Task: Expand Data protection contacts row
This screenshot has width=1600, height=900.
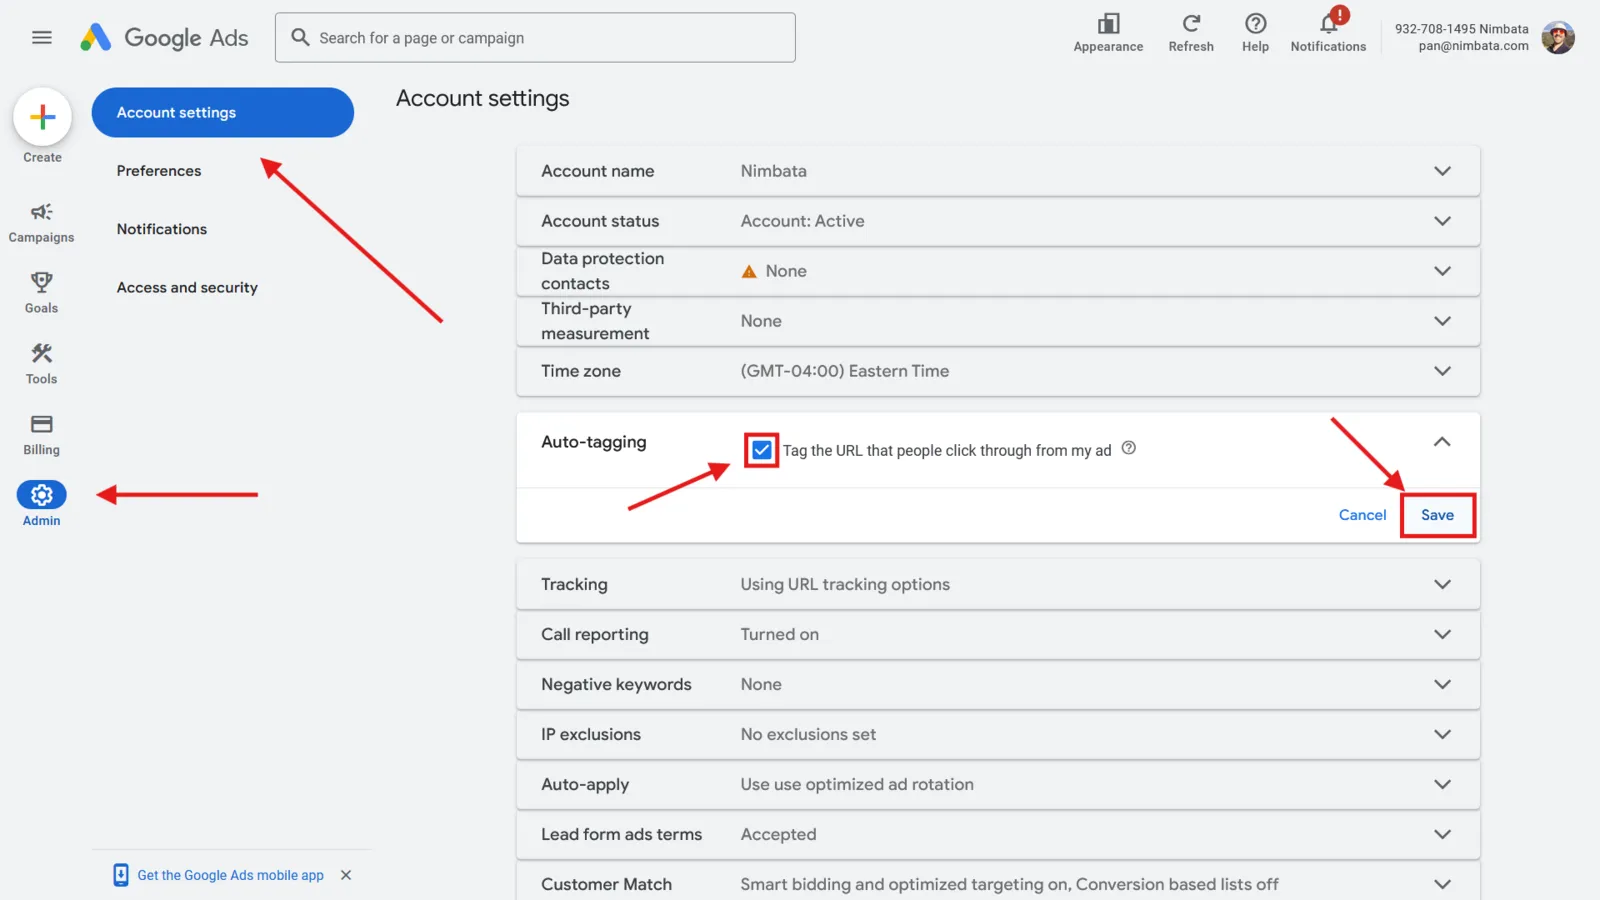Action: [x=998, y=271]
